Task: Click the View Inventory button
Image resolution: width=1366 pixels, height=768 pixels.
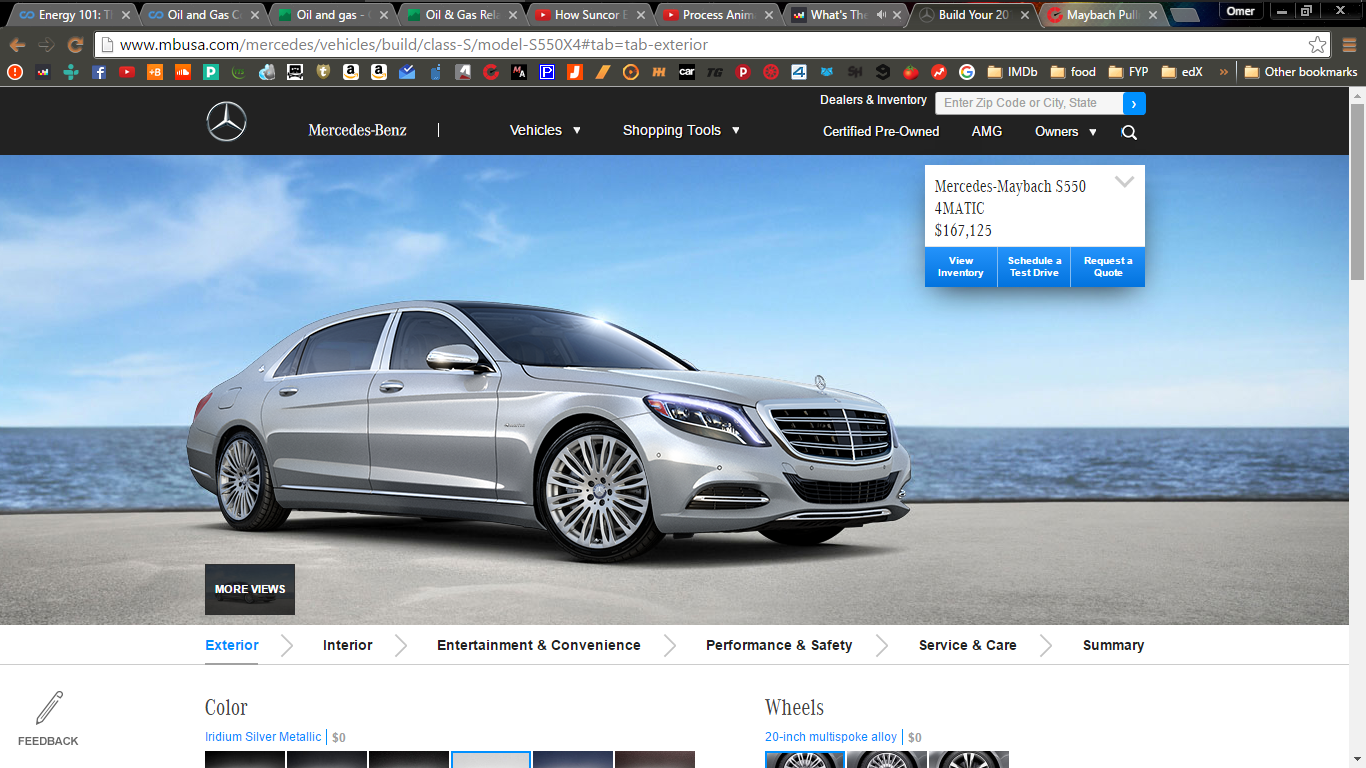Action: click(x=961, y=267)
